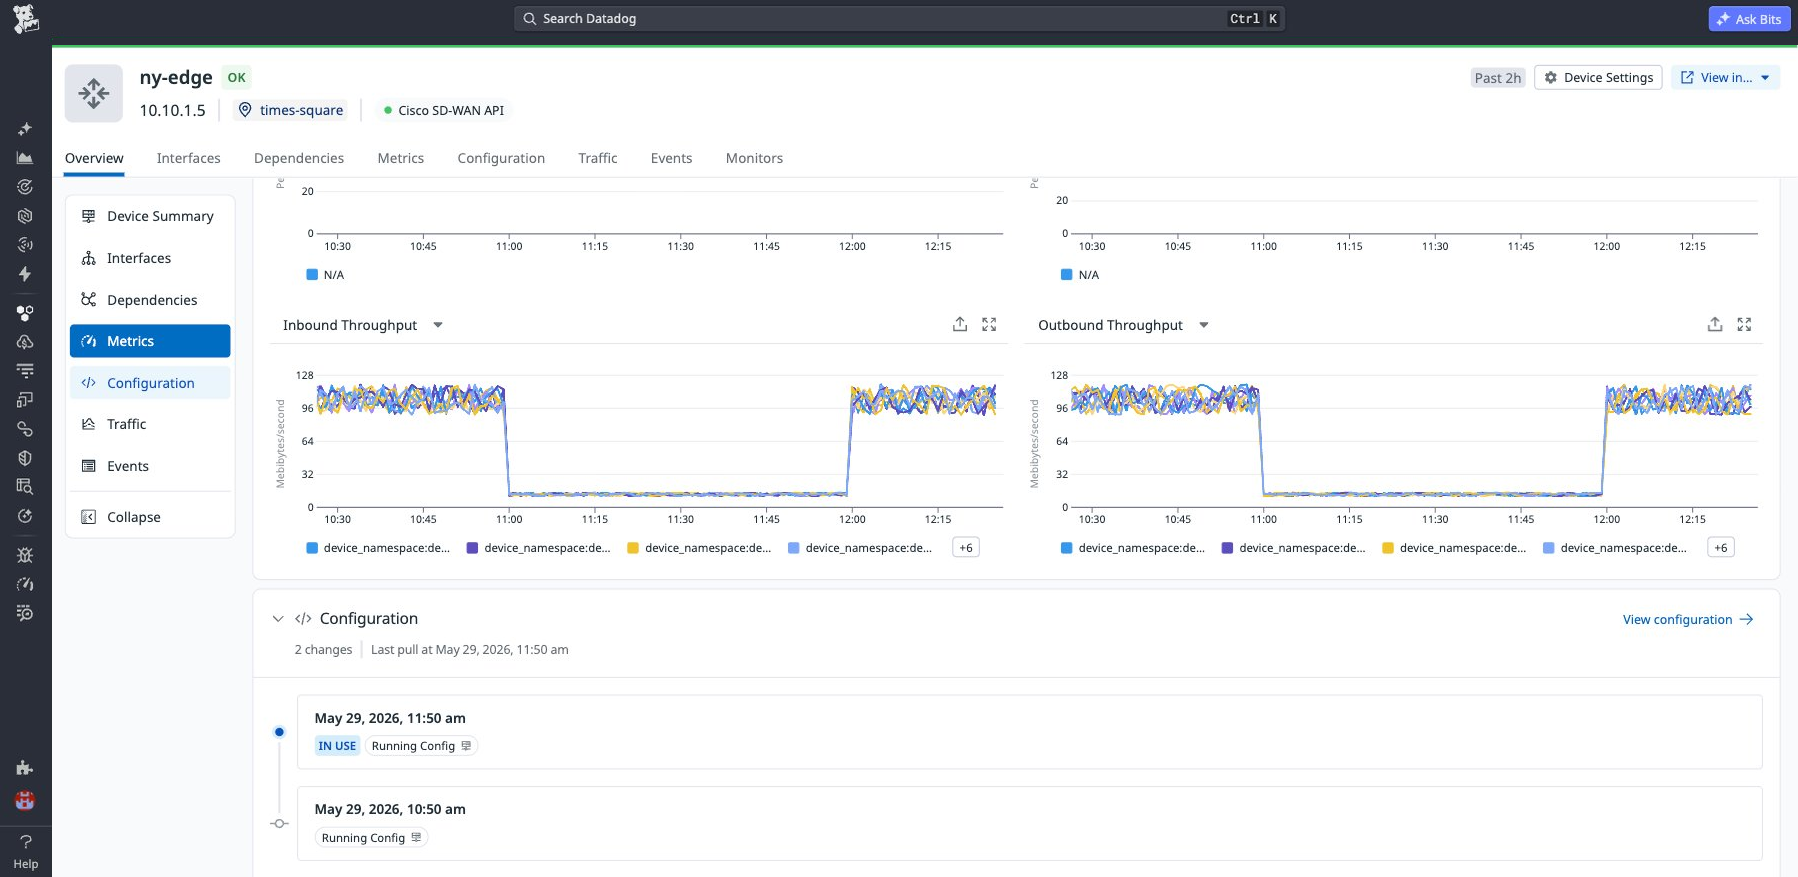
Task: Export the Inbound Throughput graph
Action: point(960,324)
